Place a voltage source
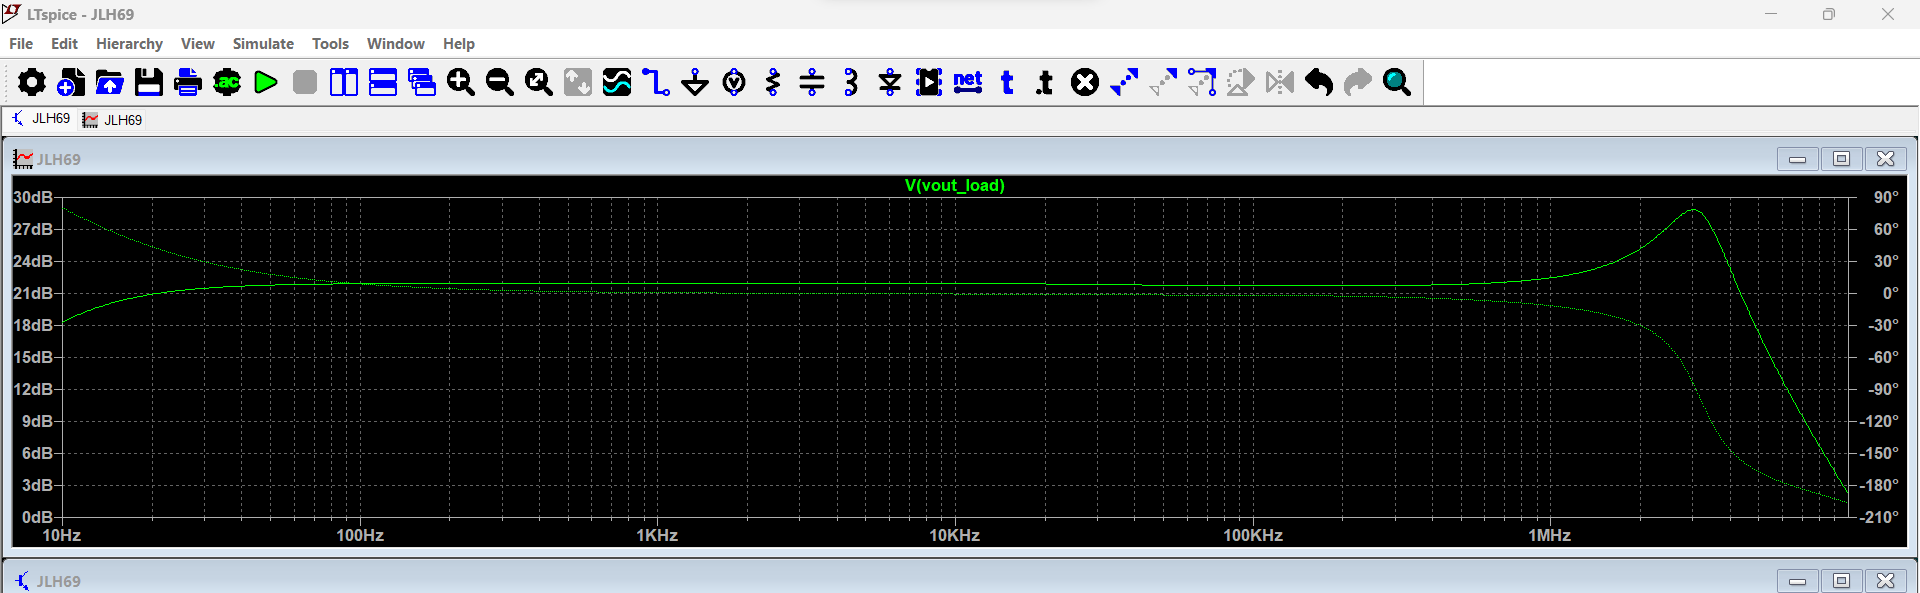The height and width of the screenshot is (593, 1920). click(x=734, y=82)
